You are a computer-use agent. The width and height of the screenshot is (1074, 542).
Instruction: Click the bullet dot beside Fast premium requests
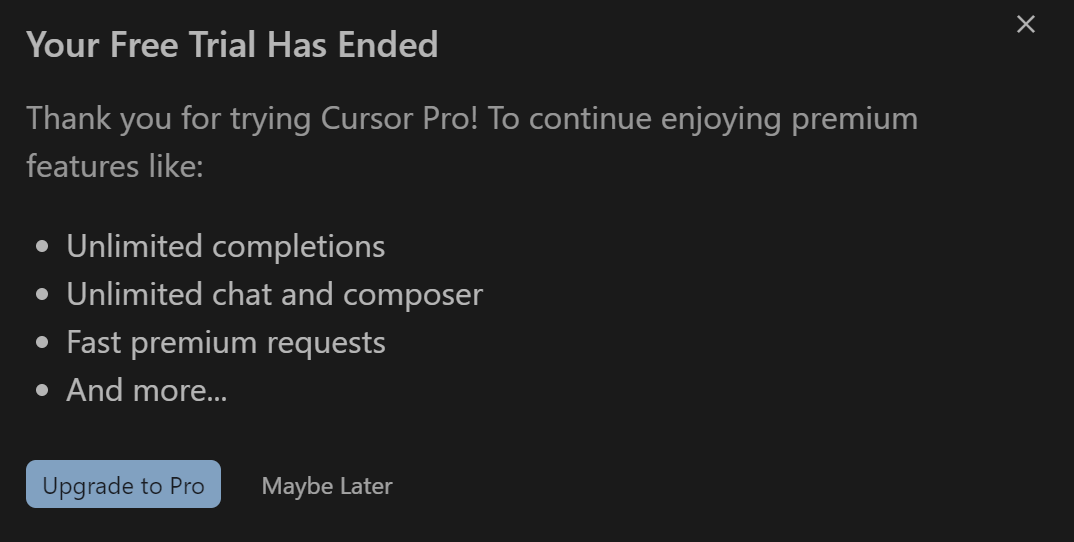[x=42, y=343]
